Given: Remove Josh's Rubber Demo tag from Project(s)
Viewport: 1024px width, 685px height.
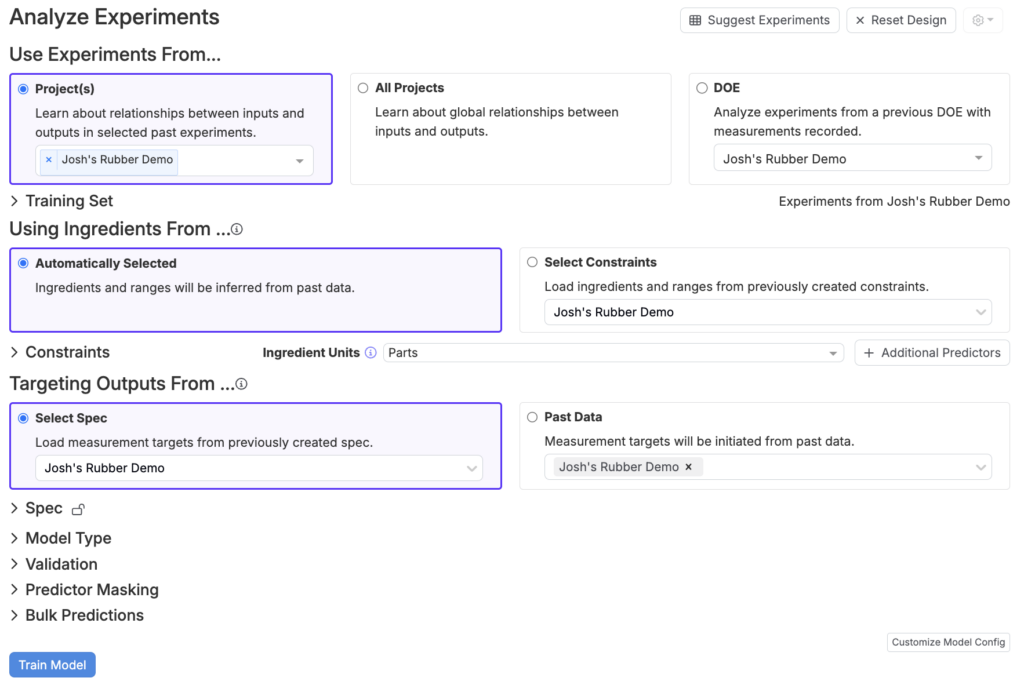Looking at the screenshot, I should click(48, 160).
